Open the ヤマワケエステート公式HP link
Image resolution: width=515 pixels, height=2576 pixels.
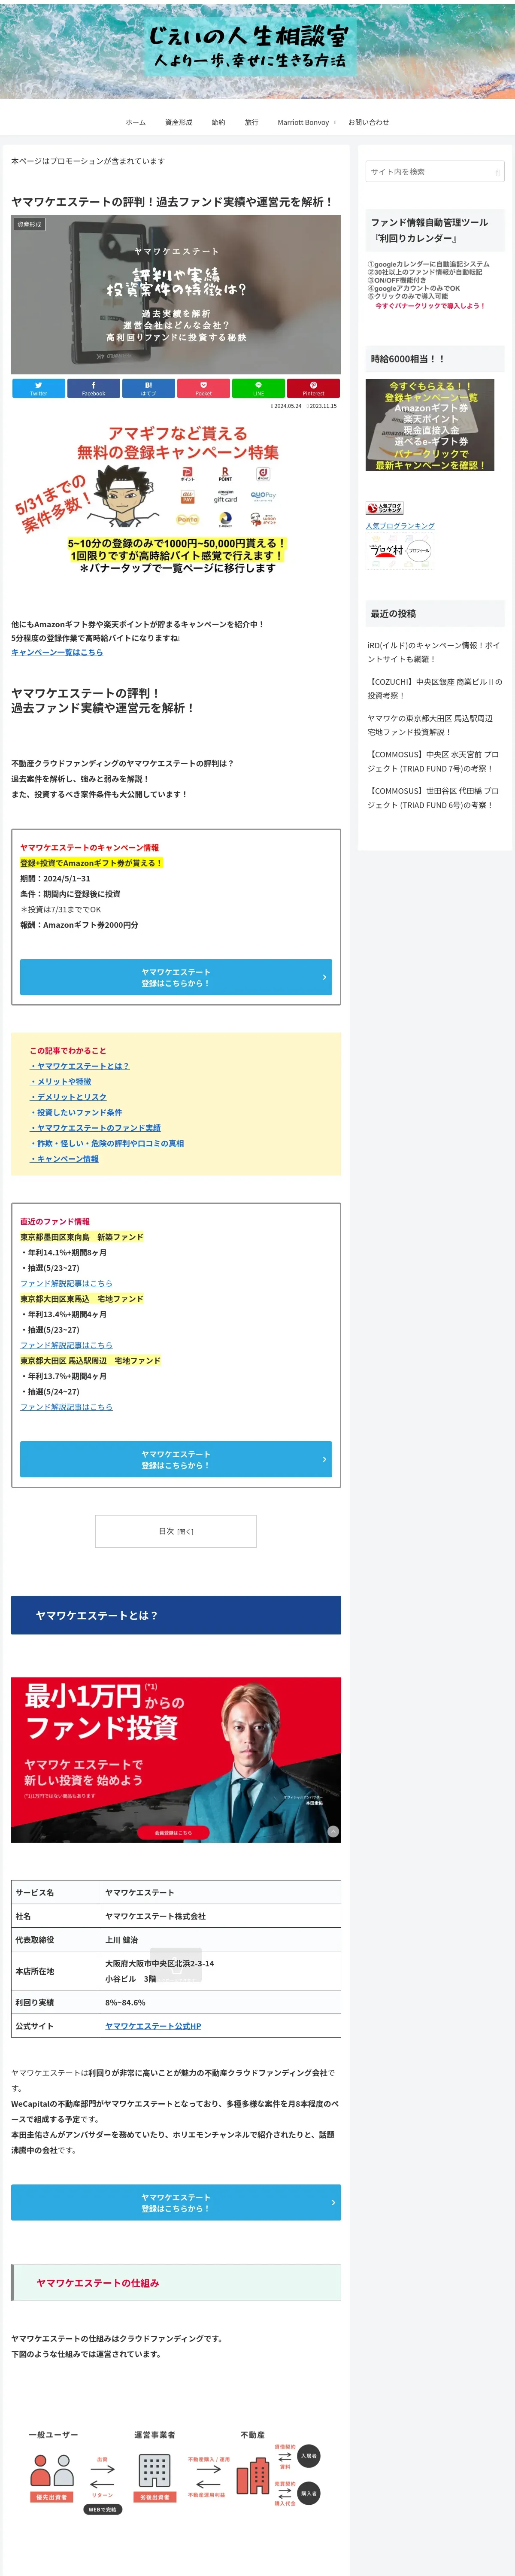153,2026
